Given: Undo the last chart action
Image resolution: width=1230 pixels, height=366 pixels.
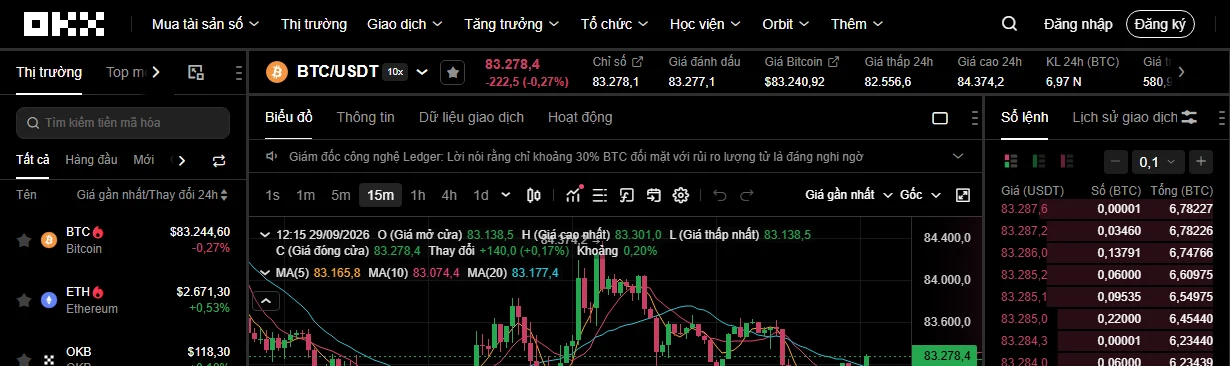Looking at the screenshot, I should coord(720,195).
